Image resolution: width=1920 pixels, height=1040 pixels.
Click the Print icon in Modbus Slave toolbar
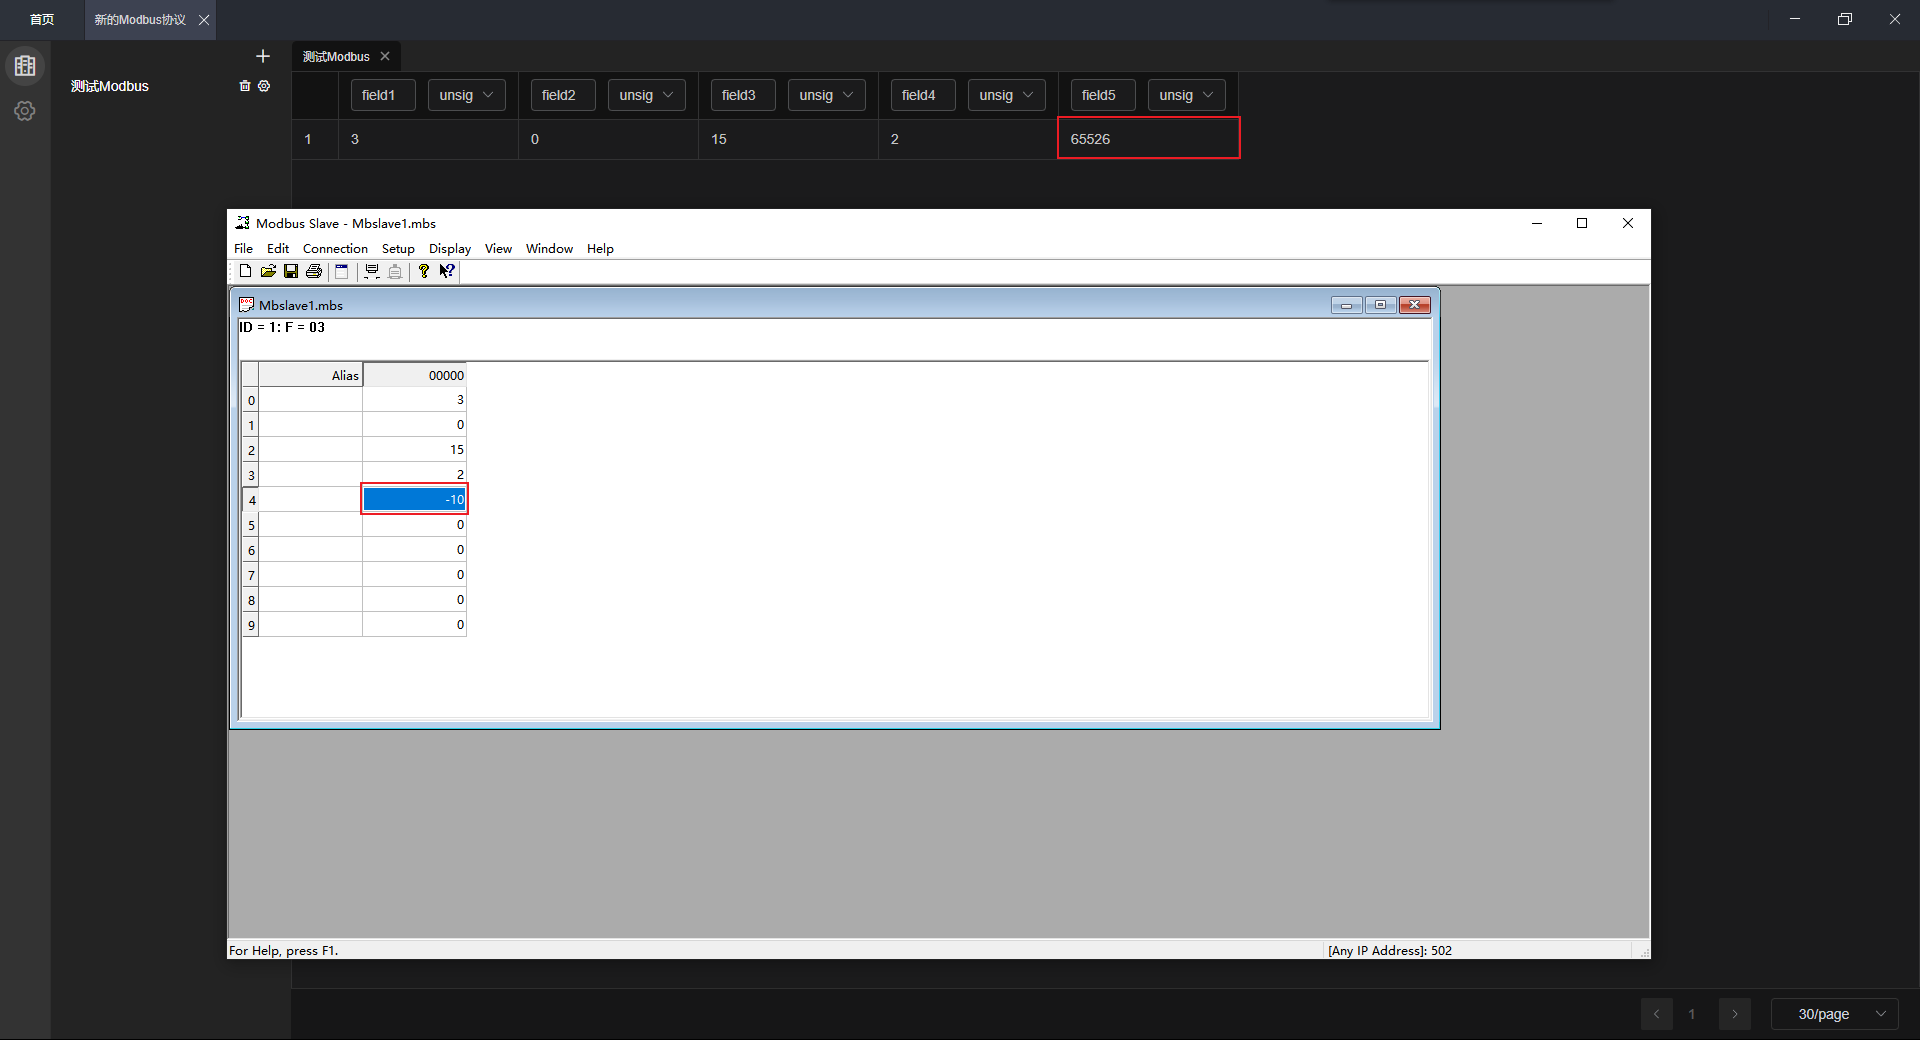pyautogui.click(x=314, y=271)
